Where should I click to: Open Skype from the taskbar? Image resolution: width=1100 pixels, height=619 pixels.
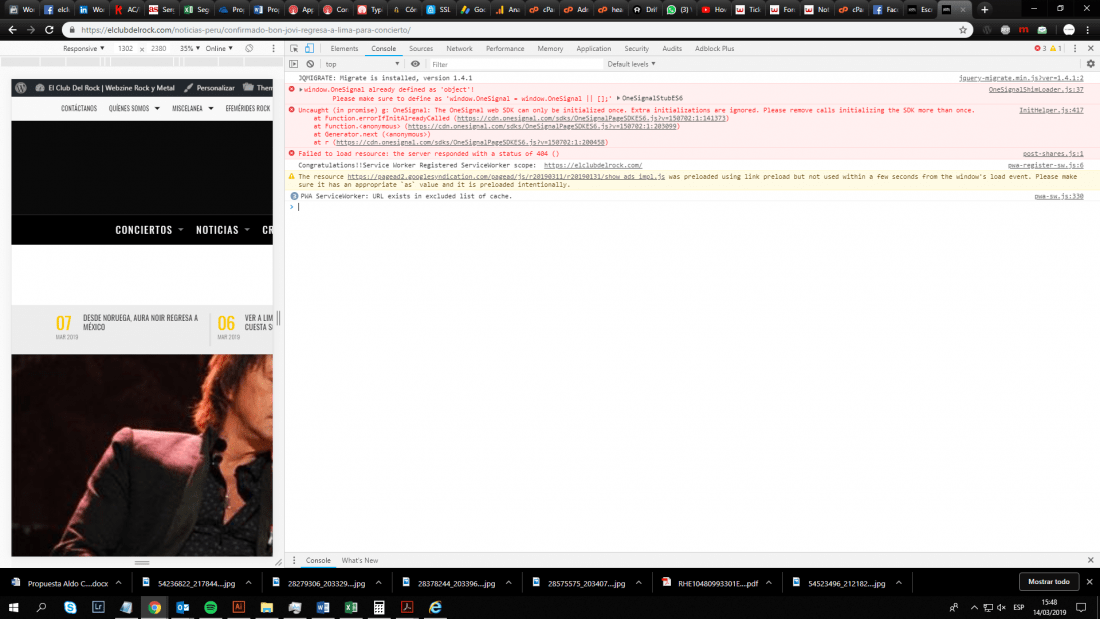pyautogui.click(x=70, y=607)
